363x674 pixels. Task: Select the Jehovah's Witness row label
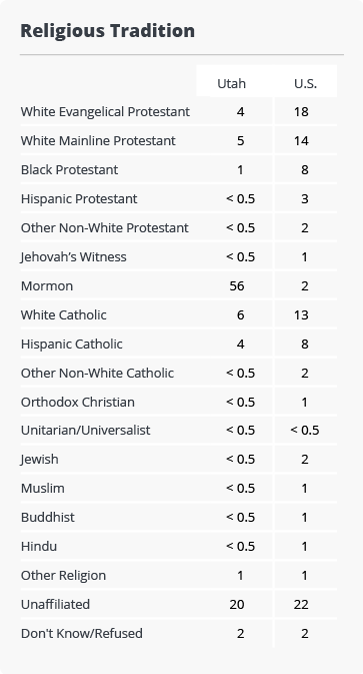74,257
